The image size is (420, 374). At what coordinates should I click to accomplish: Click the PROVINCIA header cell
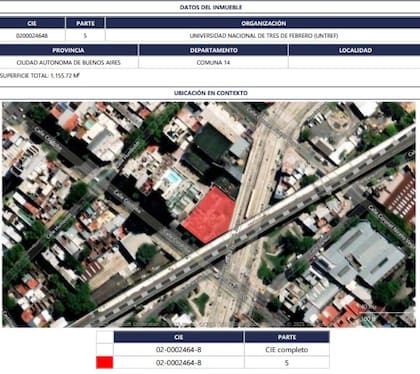click(x=68, y=50)
